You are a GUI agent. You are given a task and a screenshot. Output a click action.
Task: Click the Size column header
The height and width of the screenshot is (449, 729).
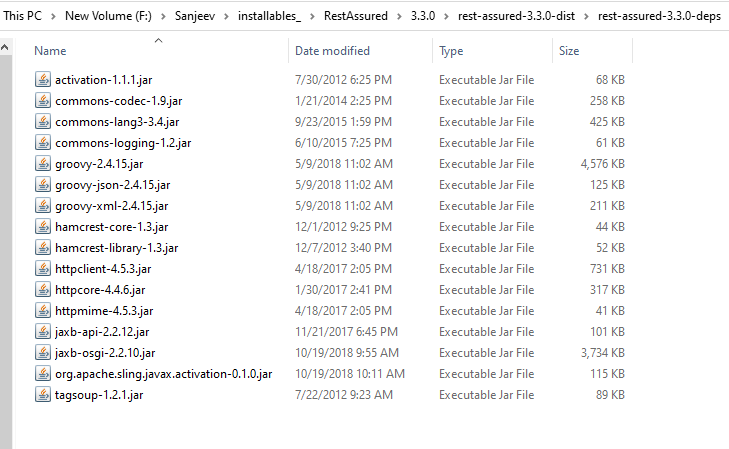569,51
